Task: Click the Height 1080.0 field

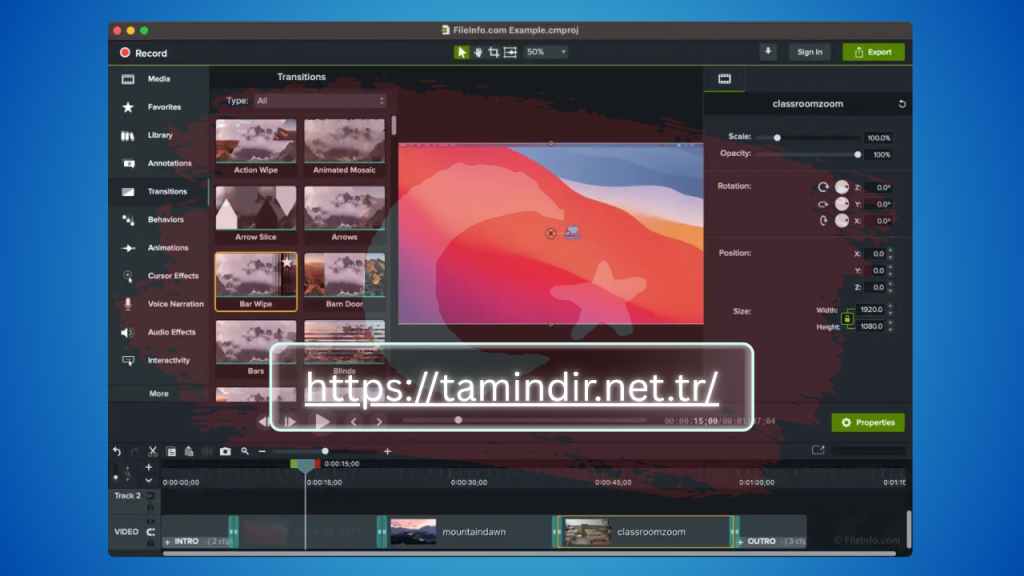Action: [x=871, y=327]
